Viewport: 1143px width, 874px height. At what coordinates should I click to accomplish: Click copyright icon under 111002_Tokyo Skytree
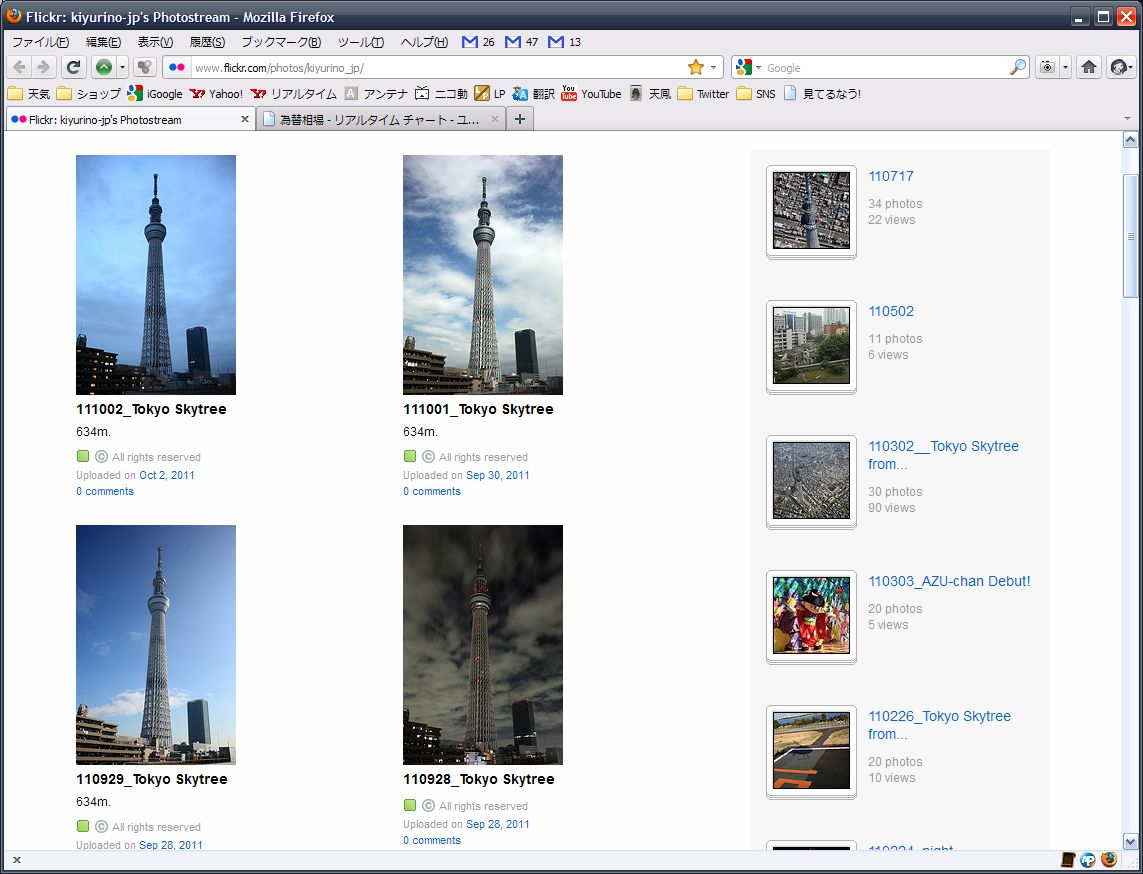pos(101,456)
